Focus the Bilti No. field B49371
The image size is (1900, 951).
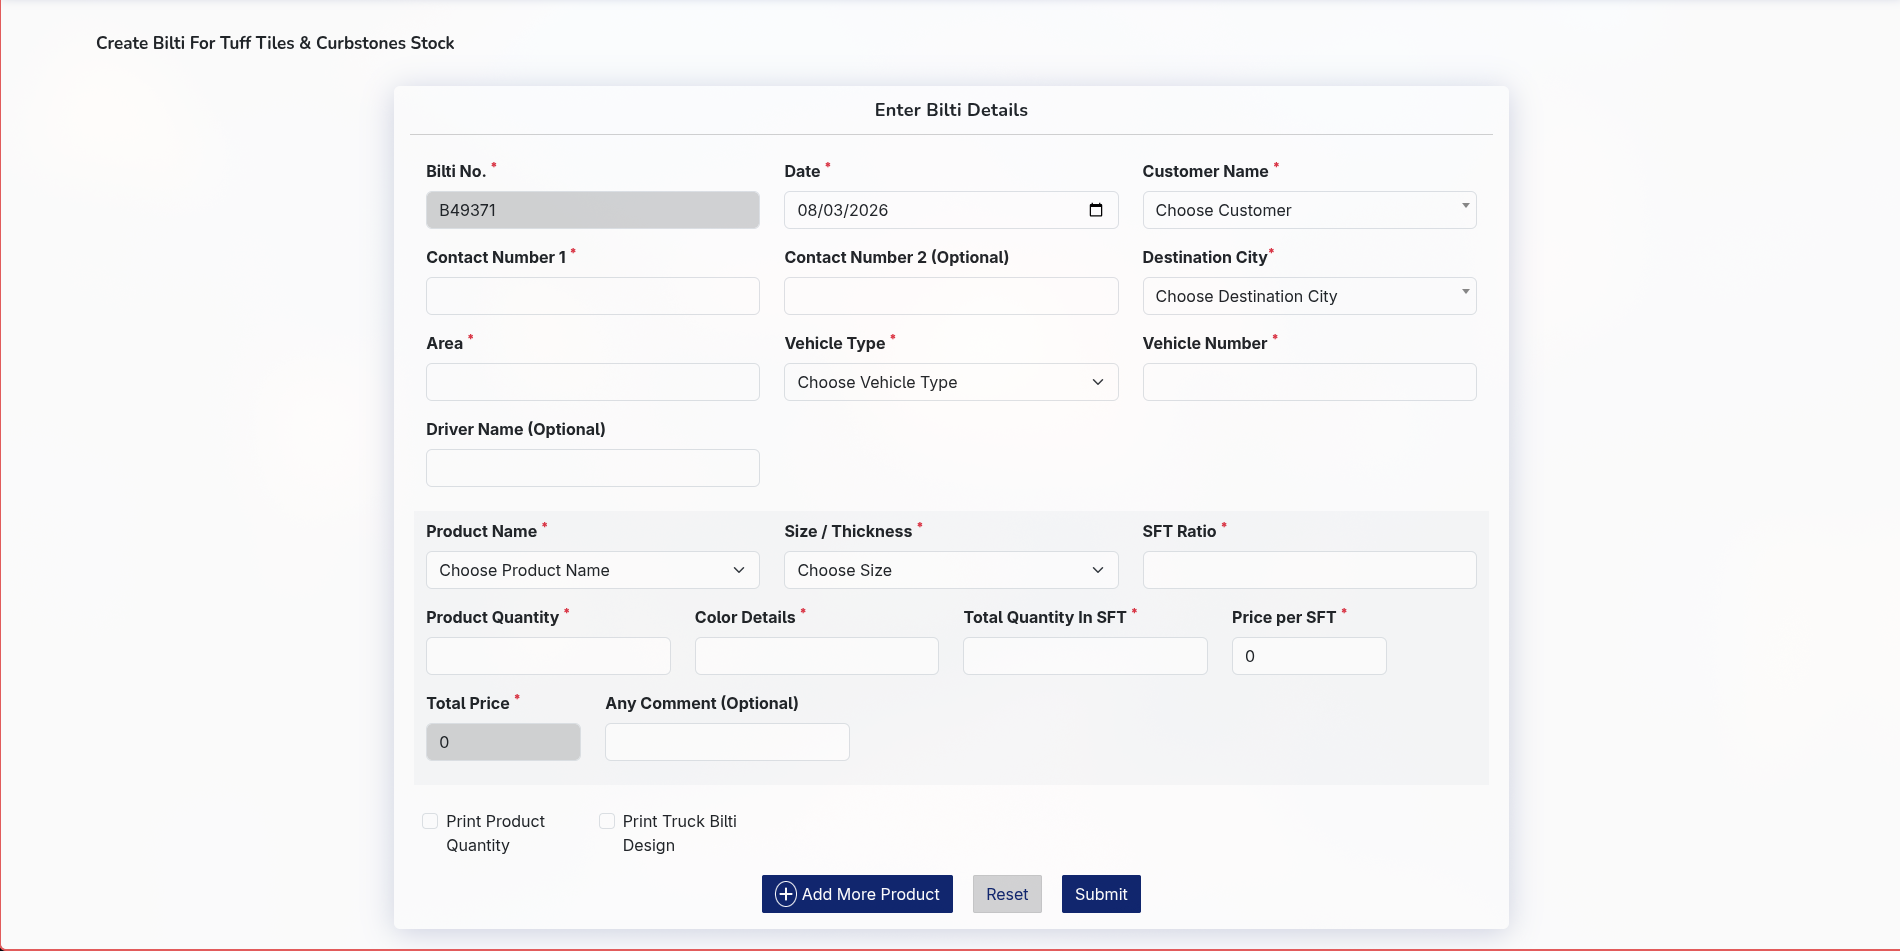pyautogui.click(x=593, y=210)
